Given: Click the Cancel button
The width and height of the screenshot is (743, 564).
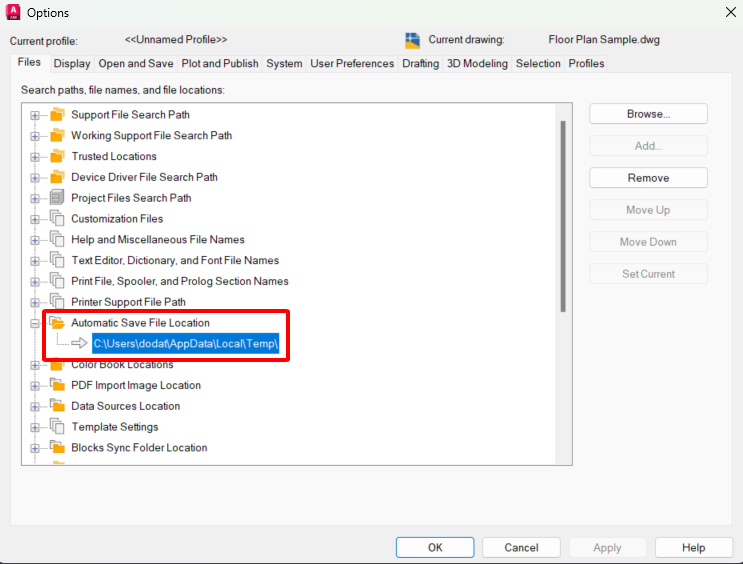Looking at the screenshot, I should click(521, 547).
